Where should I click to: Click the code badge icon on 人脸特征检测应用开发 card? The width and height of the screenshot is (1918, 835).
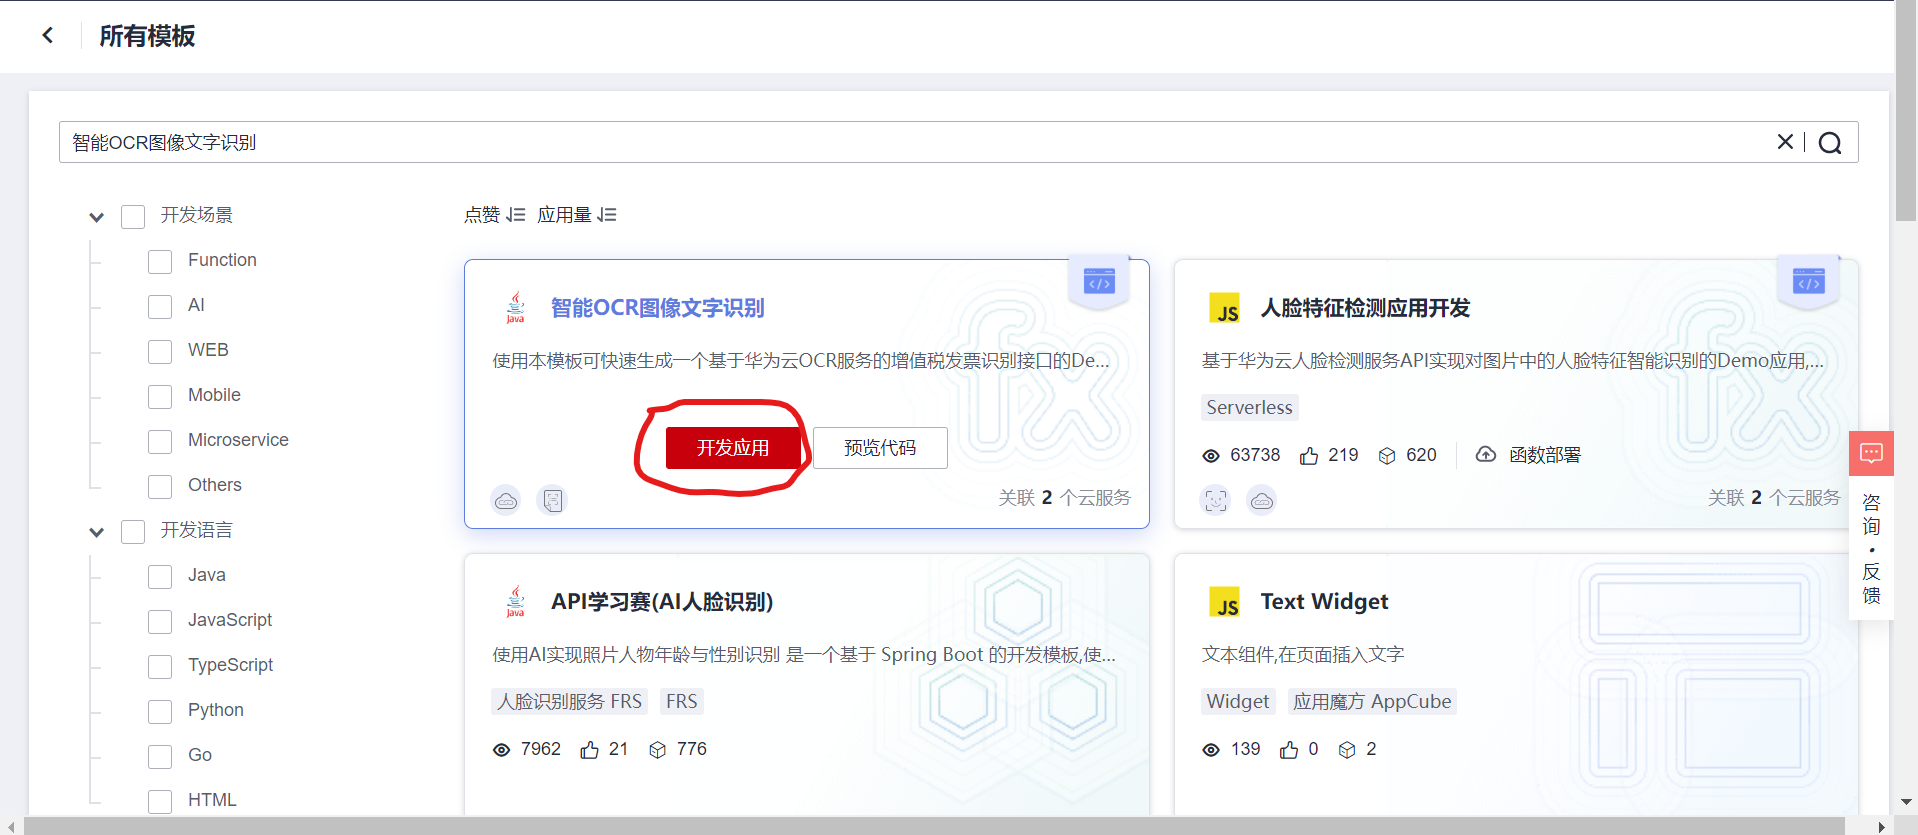(1809, 282)
